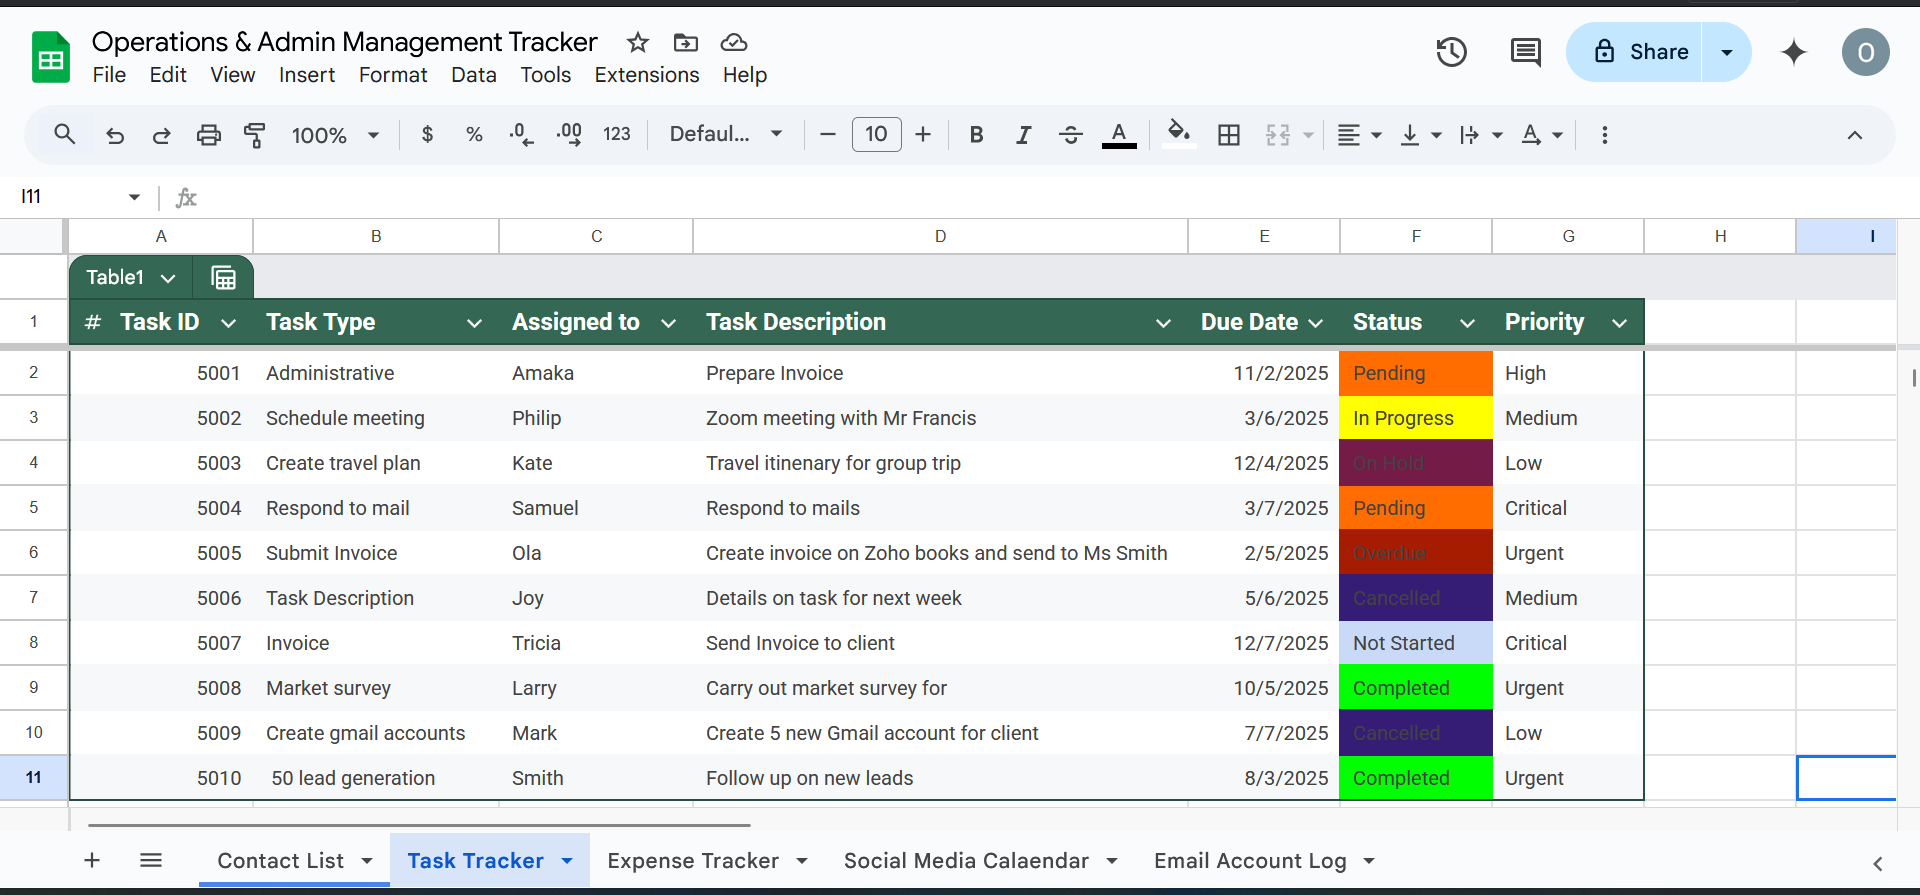
Task: Open the fill color picker
Action: (1179, 134)
